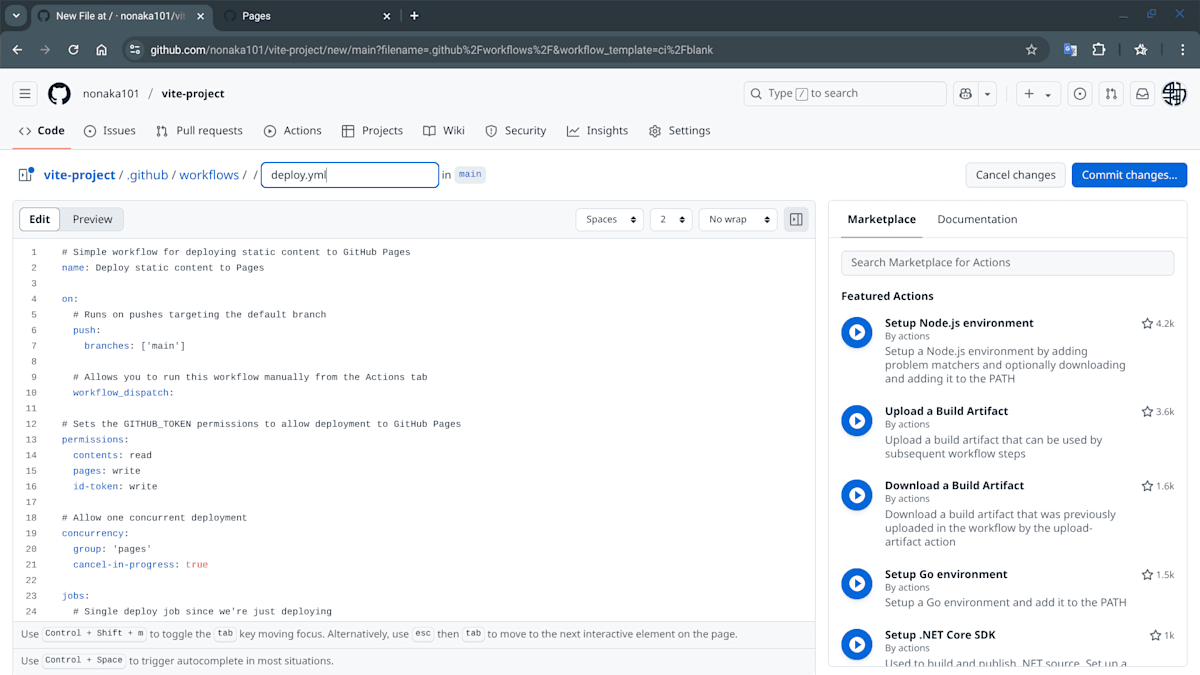Star the Upload a Build Artifact action
The image size is (1200, 675).
coord(1147,411)
